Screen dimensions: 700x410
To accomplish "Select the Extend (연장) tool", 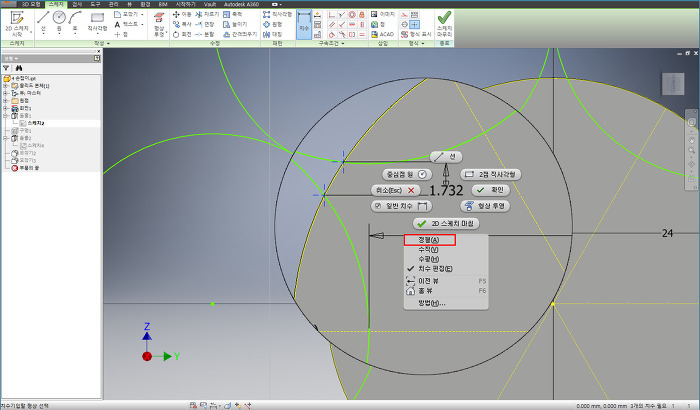I will point(205,24).
